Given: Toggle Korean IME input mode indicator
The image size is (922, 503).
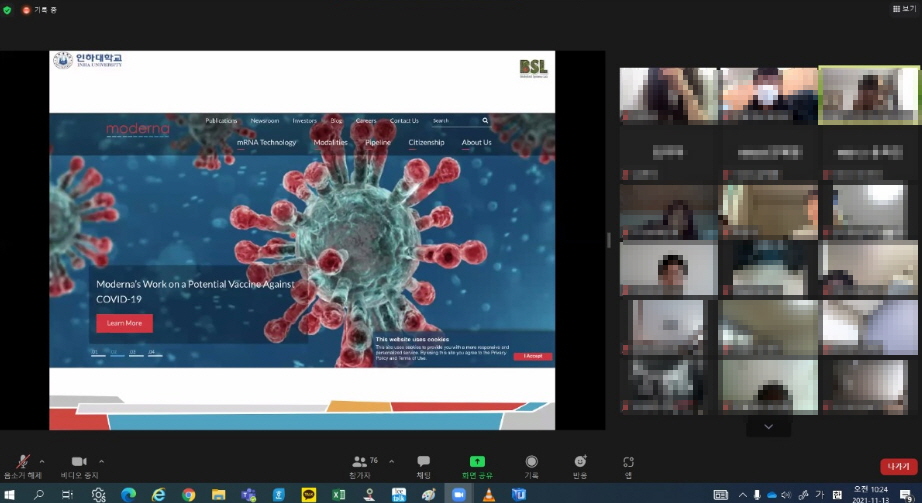Looking at the screenshot, I should (820, 495).
